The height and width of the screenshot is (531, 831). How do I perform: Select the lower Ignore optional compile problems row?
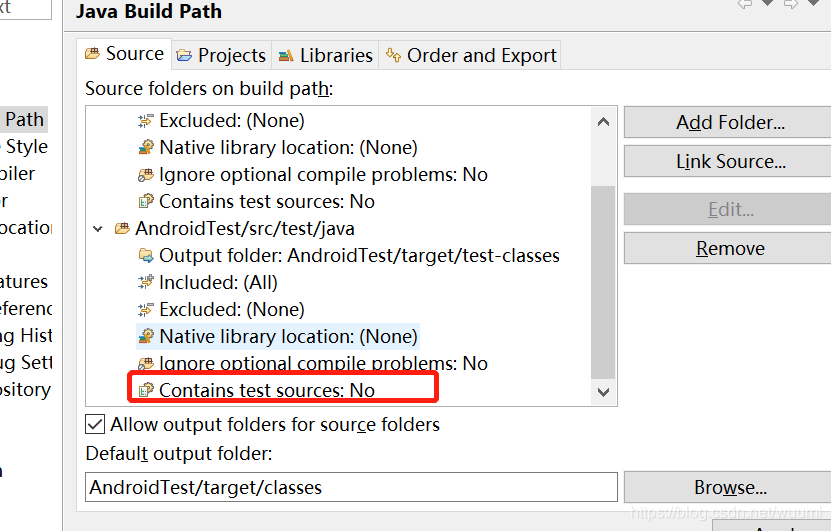(323, 364)
